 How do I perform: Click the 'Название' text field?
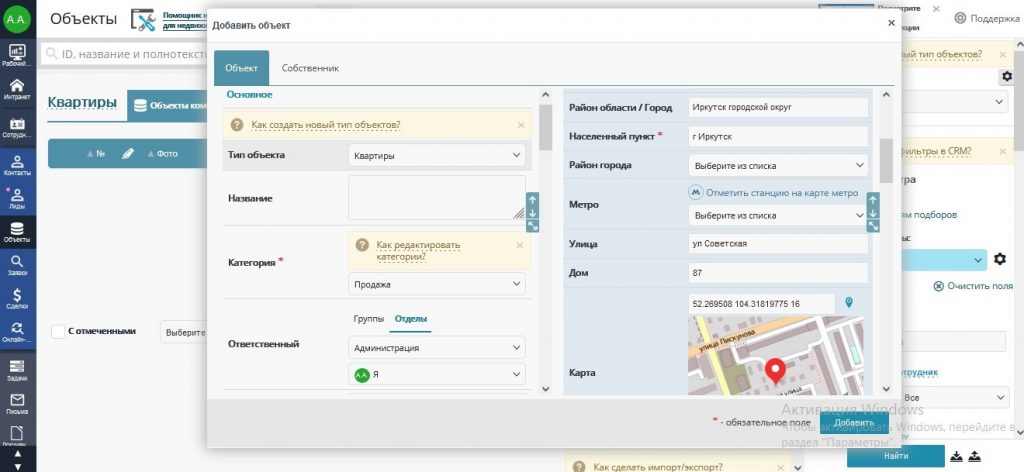pos(436,197)
